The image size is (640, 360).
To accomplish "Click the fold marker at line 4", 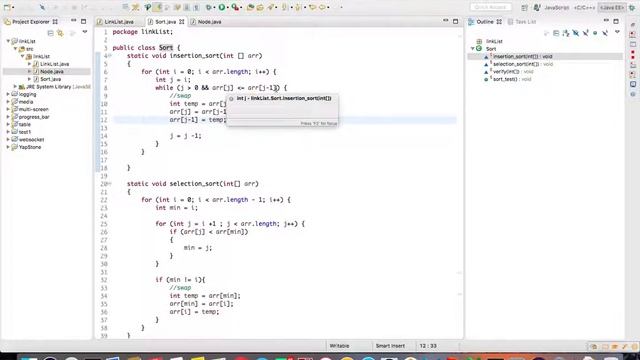I will (110, 56).
